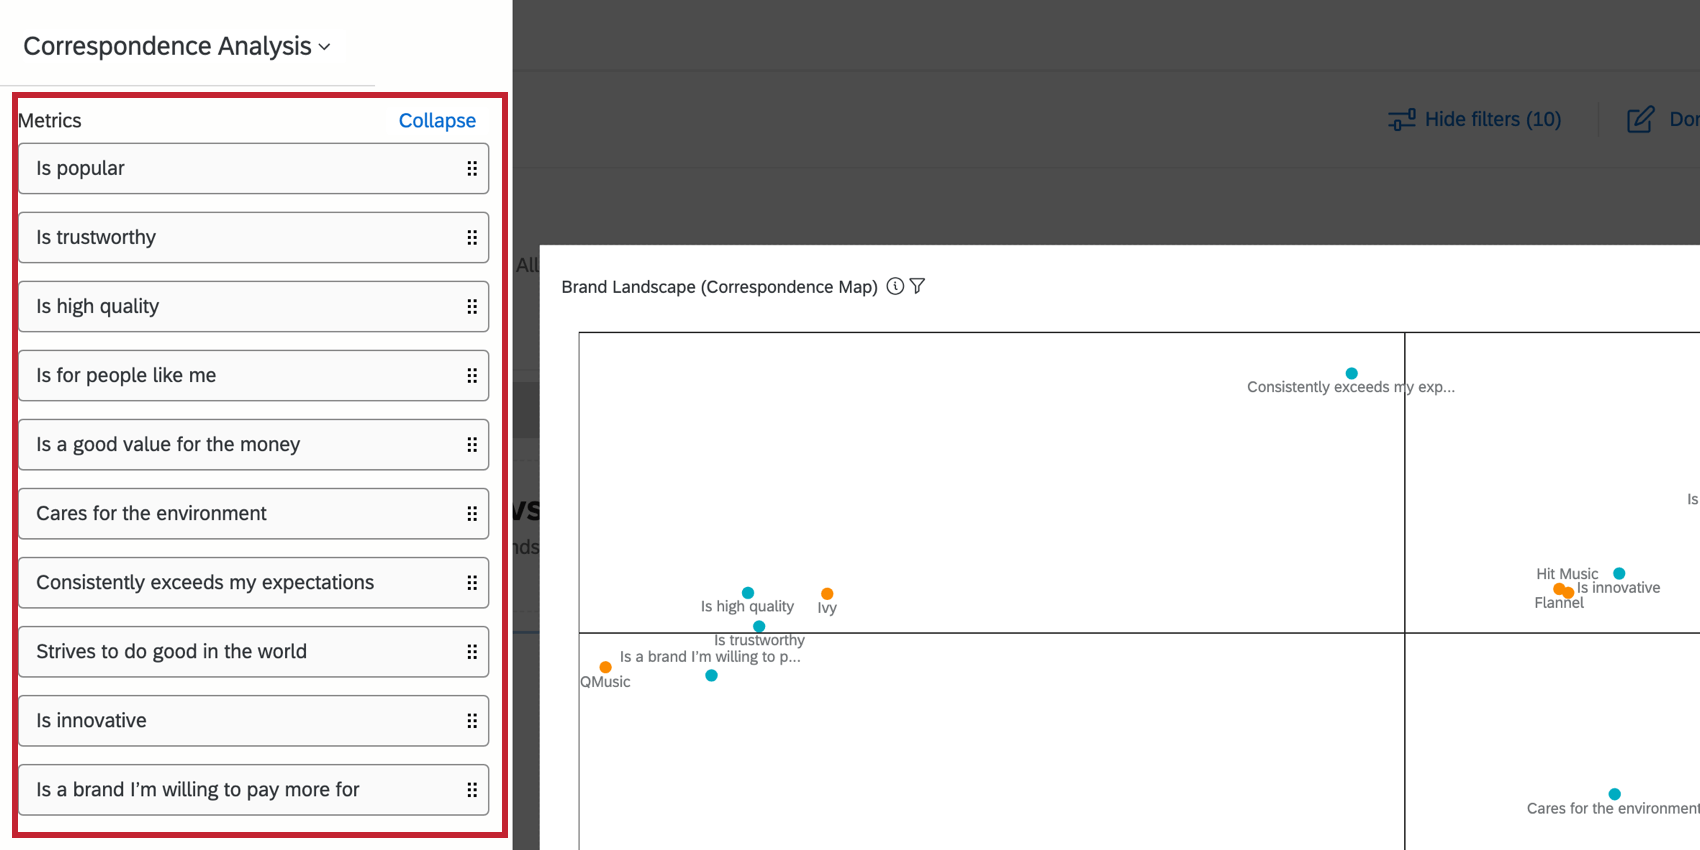Click the Ivy brand point on map

pos(827,594)
